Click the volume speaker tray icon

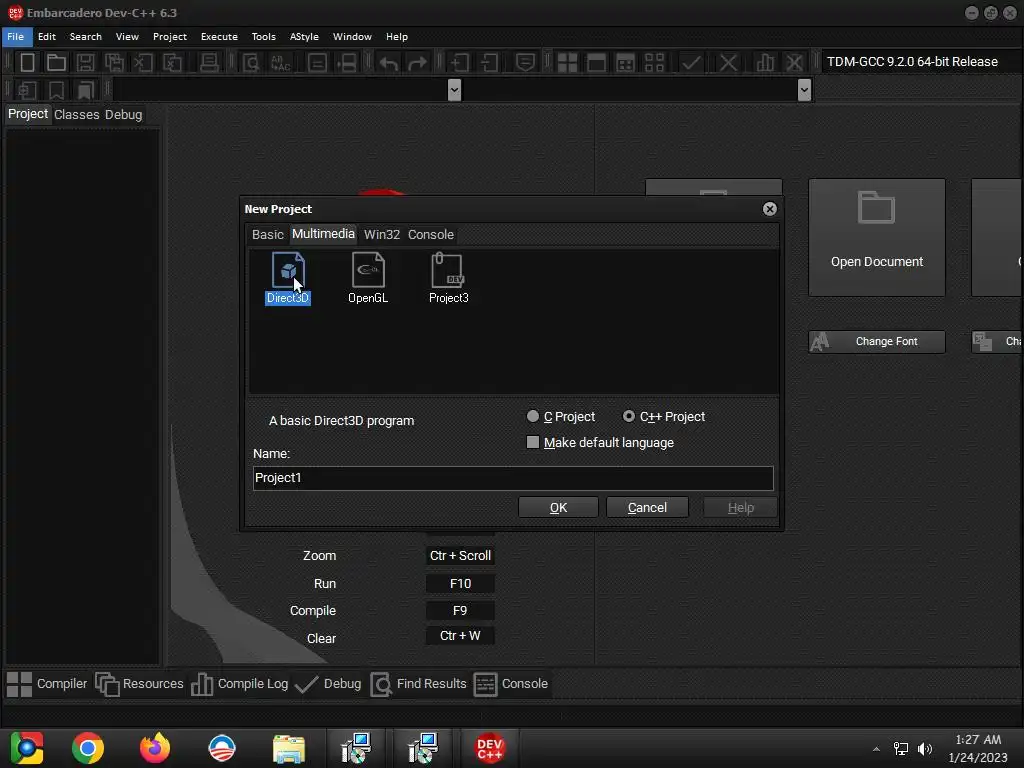pyautogui.click(x=925, y=749)
